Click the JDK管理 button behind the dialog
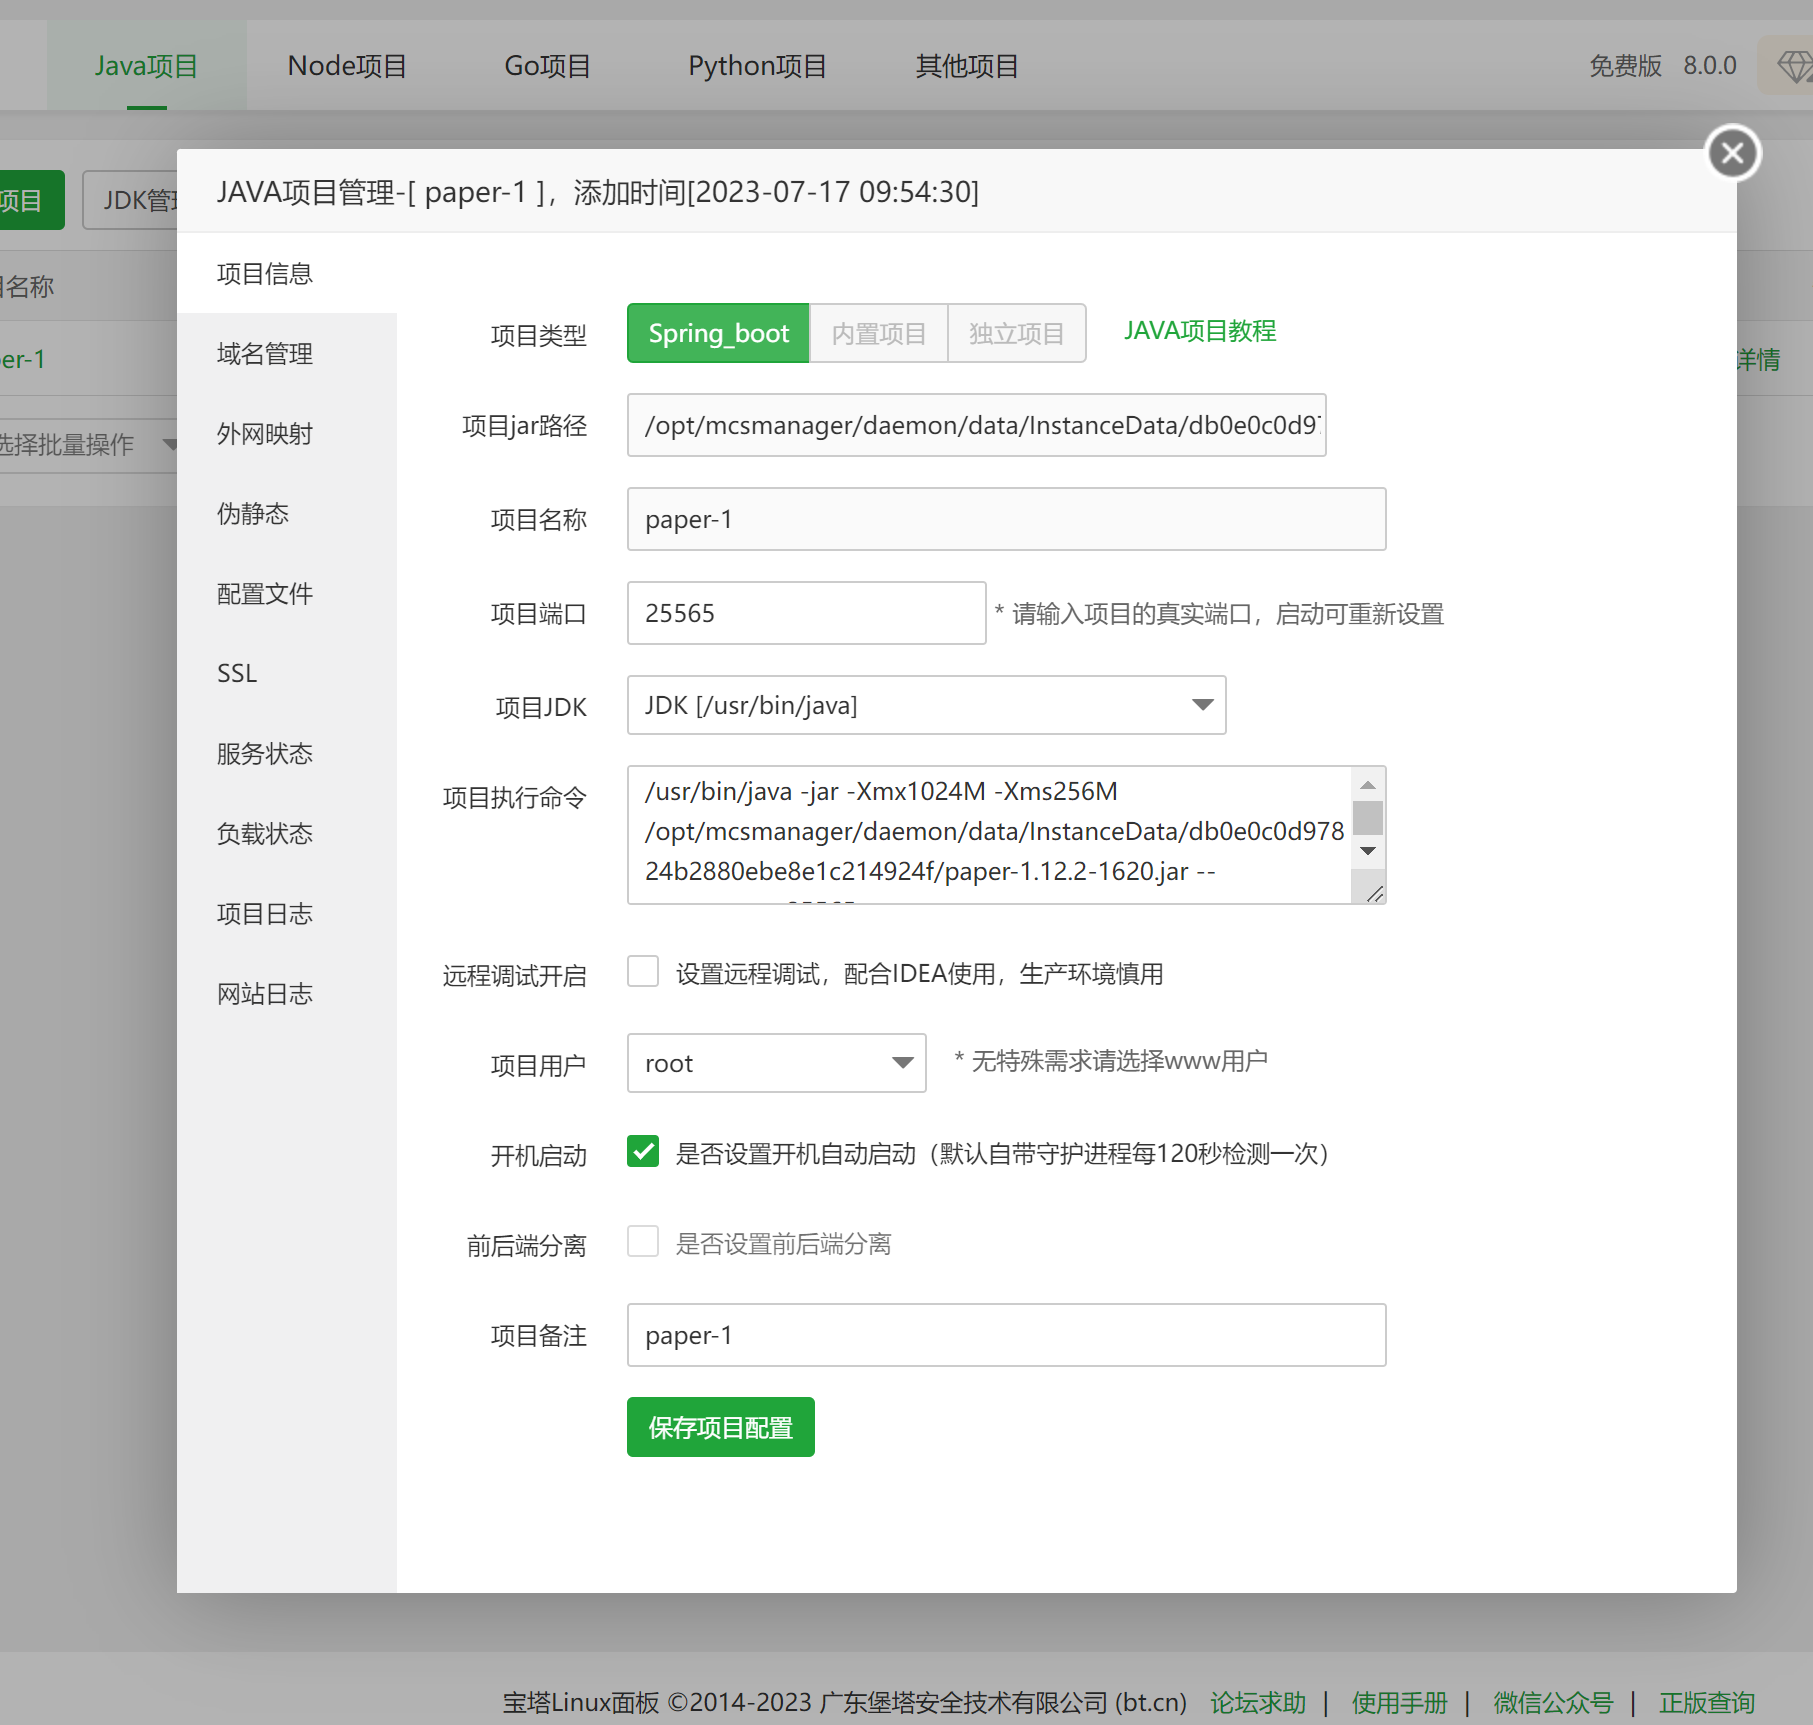Viewport: 1813px width, 1725px height. [x=130, y=200]
